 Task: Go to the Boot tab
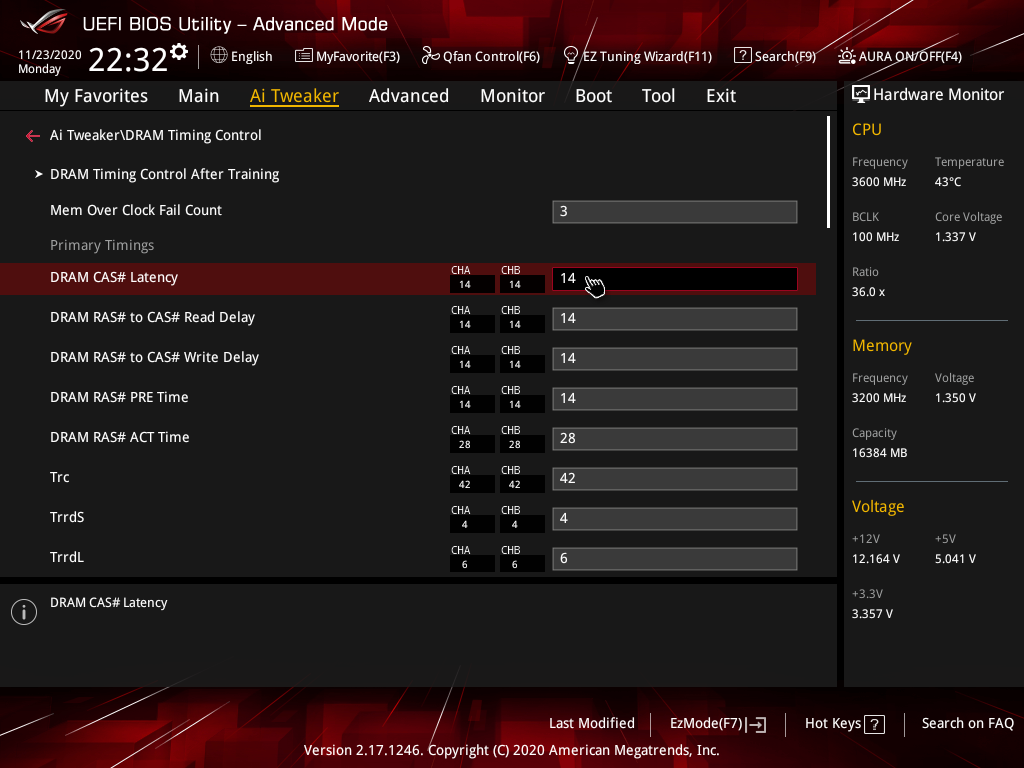click(x=593, y=96)
